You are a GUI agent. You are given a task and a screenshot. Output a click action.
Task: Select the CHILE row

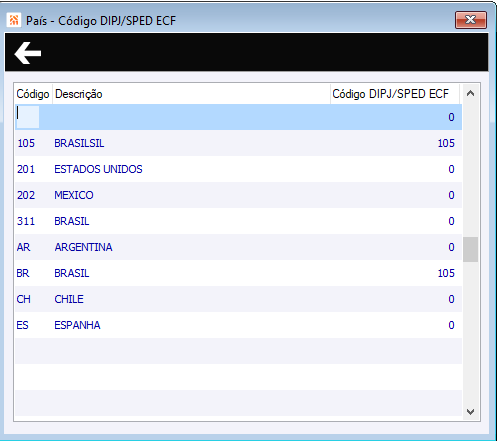238,299
